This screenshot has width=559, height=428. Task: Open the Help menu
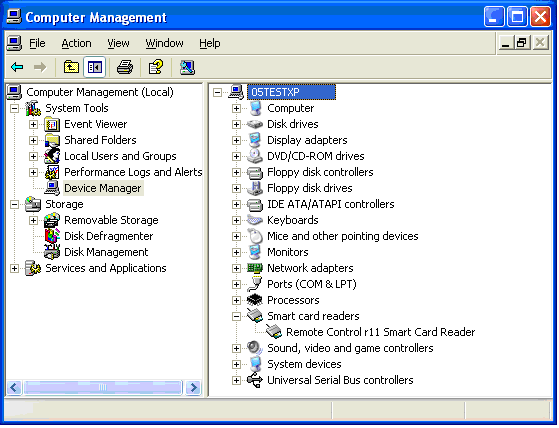[x=210, y=43]
